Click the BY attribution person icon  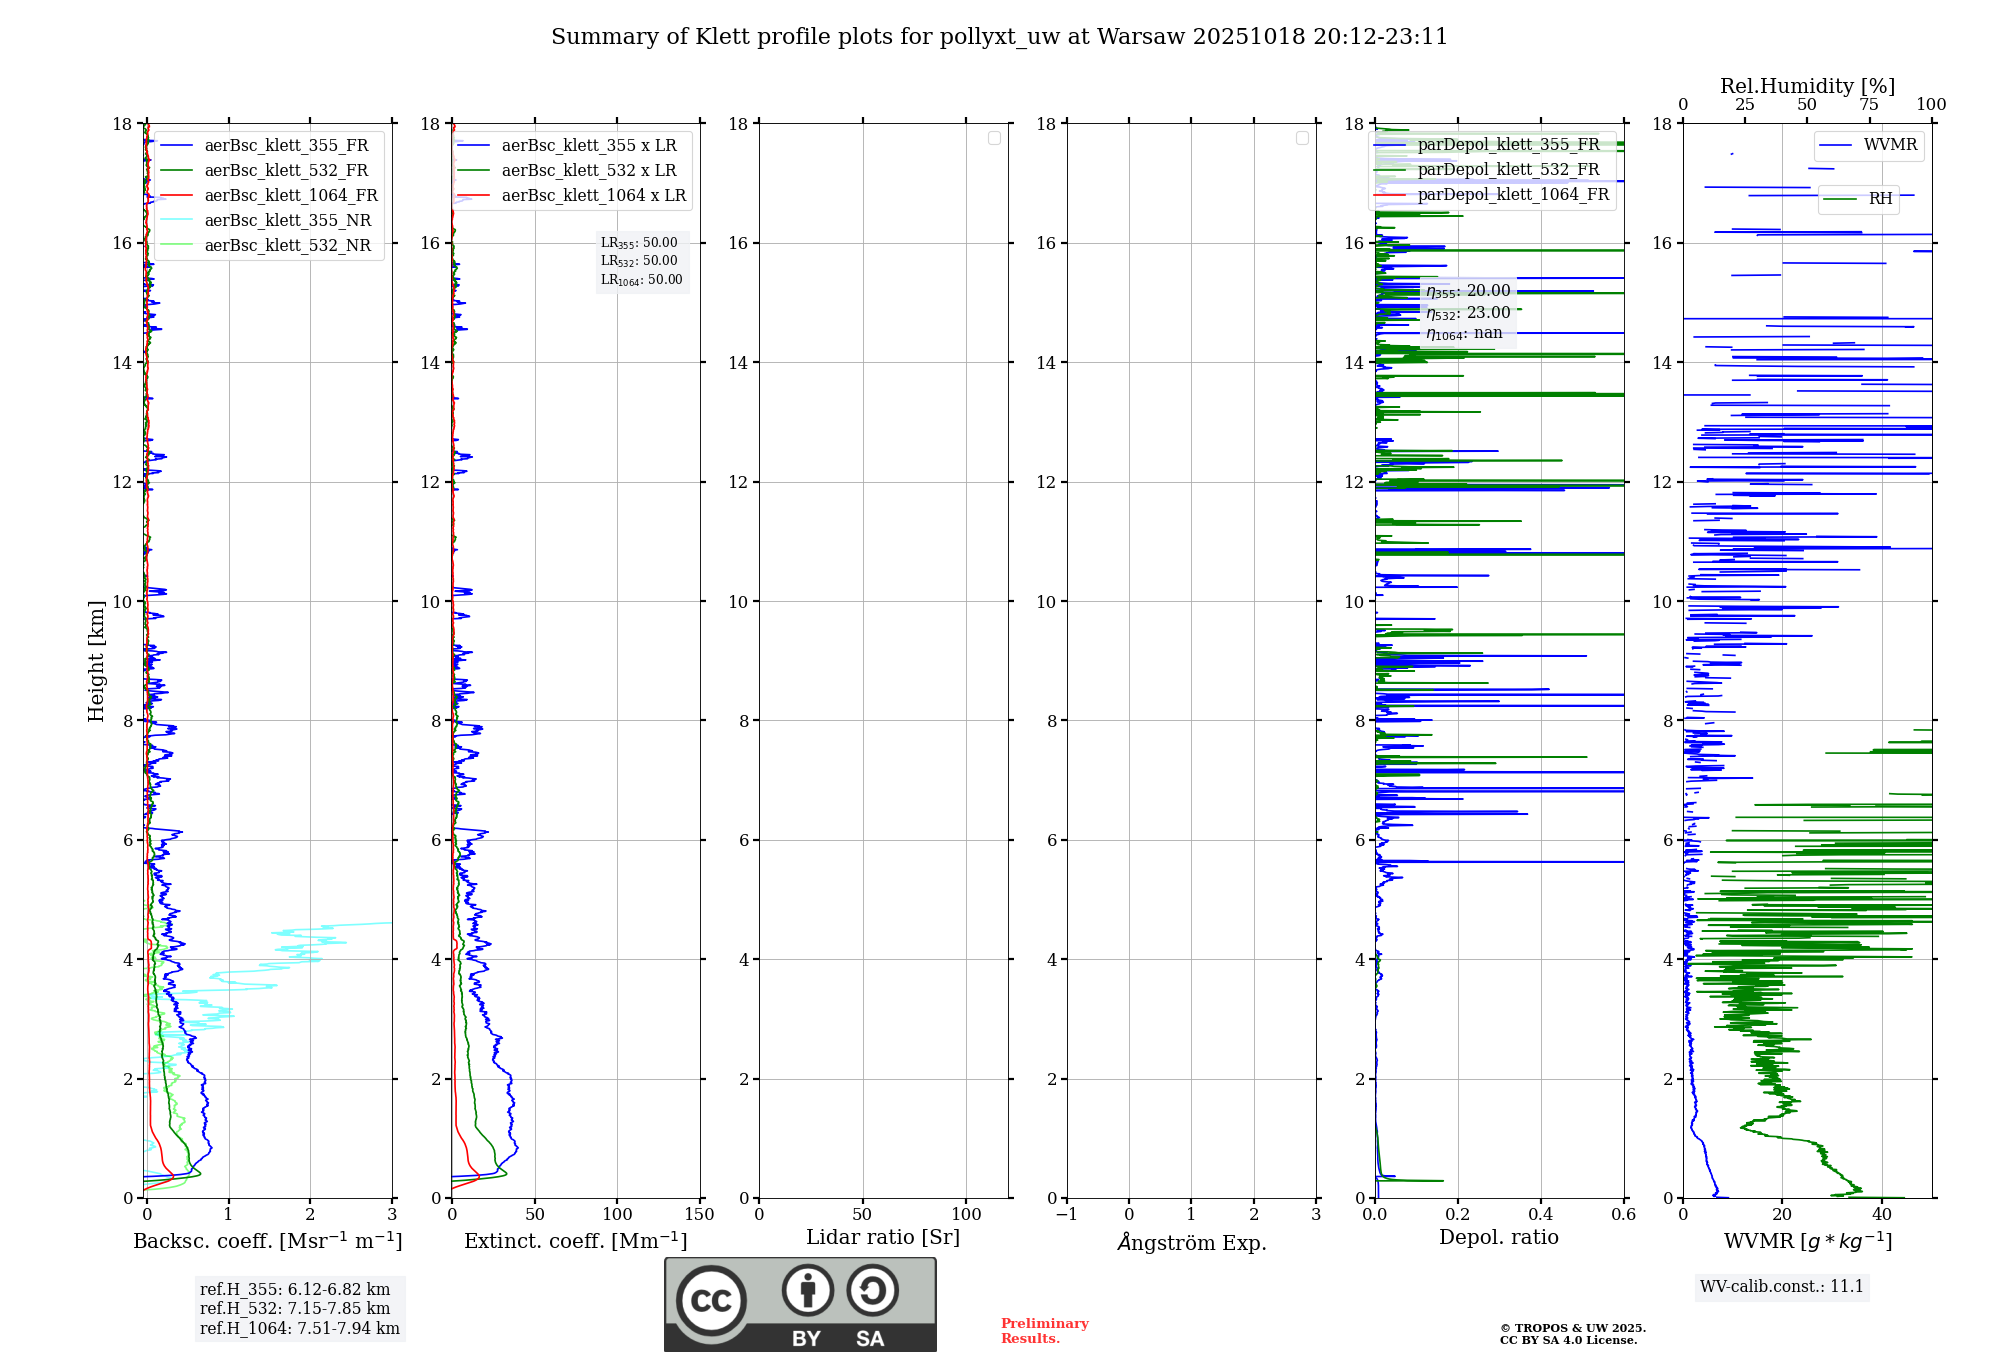(807, 1290)
